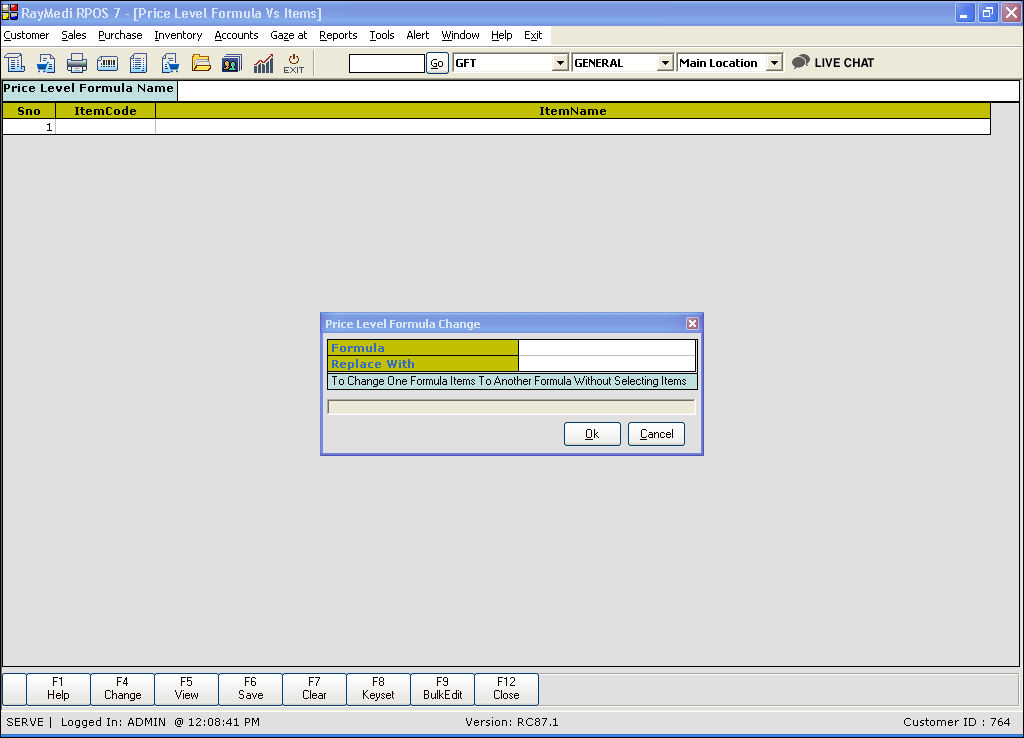The width and height of the screenshot is (1024, 738).
Task: Cancel the Price Level Formula Change dialog
Action: click(x=656, y=434)
